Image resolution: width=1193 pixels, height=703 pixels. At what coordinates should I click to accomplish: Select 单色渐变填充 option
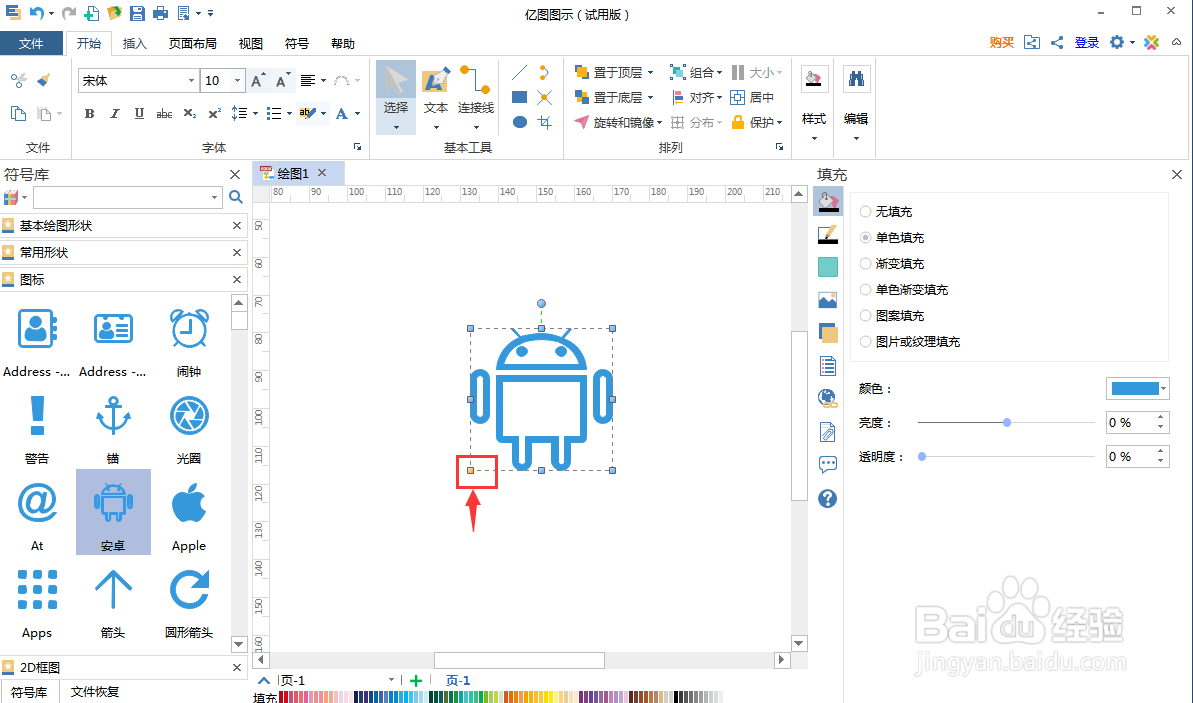click(904, 289)
